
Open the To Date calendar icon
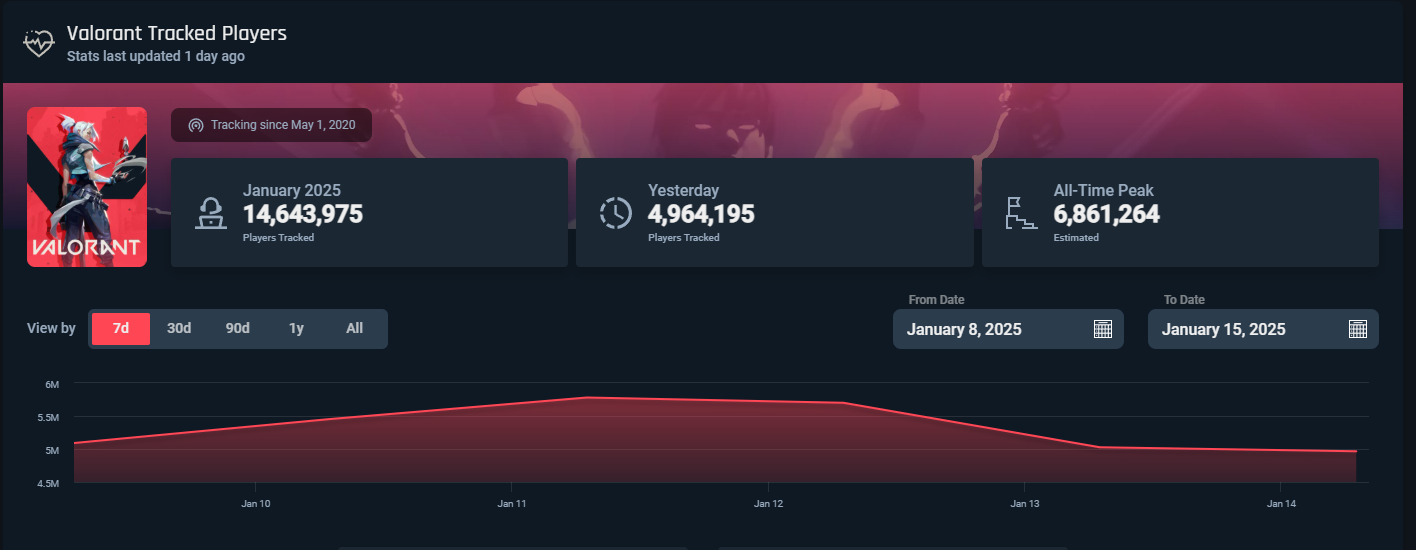coord(1358,329)
